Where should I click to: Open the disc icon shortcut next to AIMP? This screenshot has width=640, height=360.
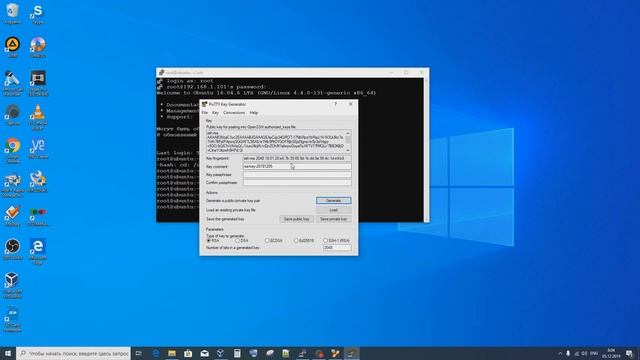click(x=38, y=47)
